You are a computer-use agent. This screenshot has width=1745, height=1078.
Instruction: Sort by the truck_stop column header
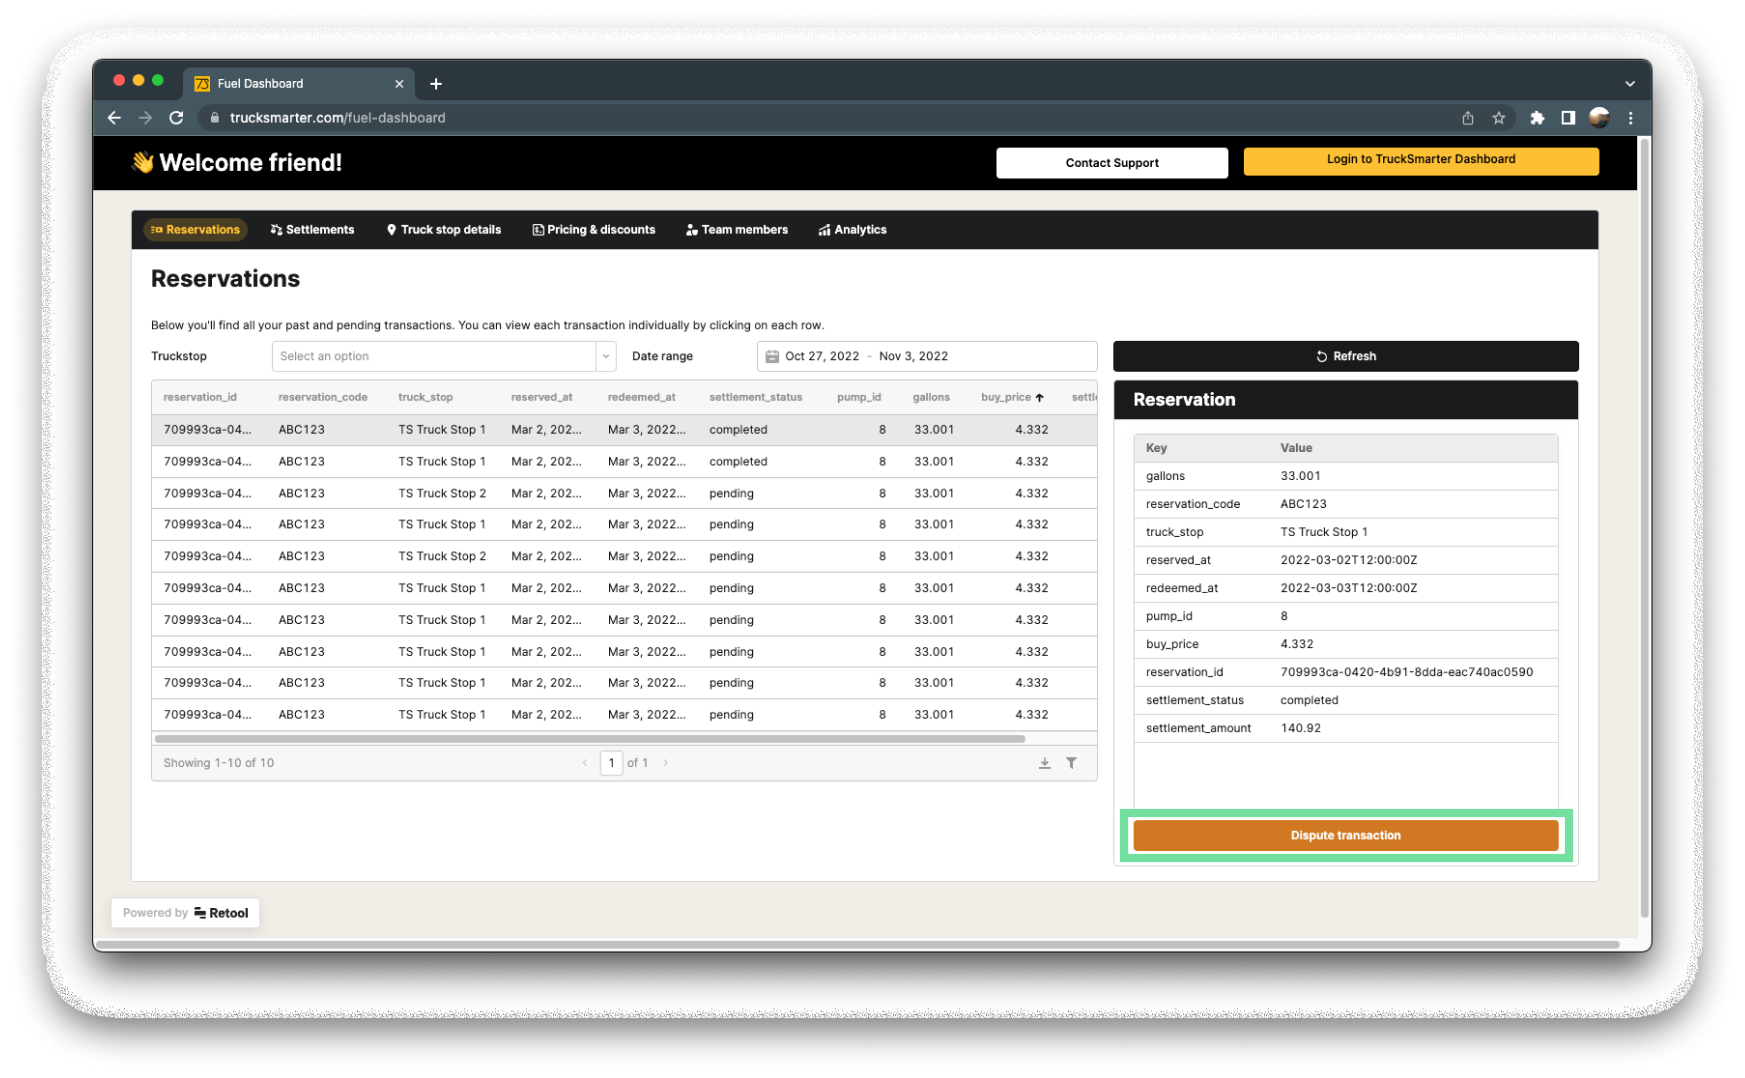[x=426, y=397]
